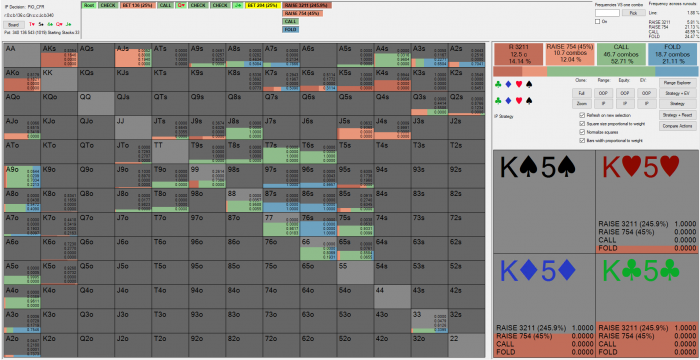Click the Compare Actions button

678,126
